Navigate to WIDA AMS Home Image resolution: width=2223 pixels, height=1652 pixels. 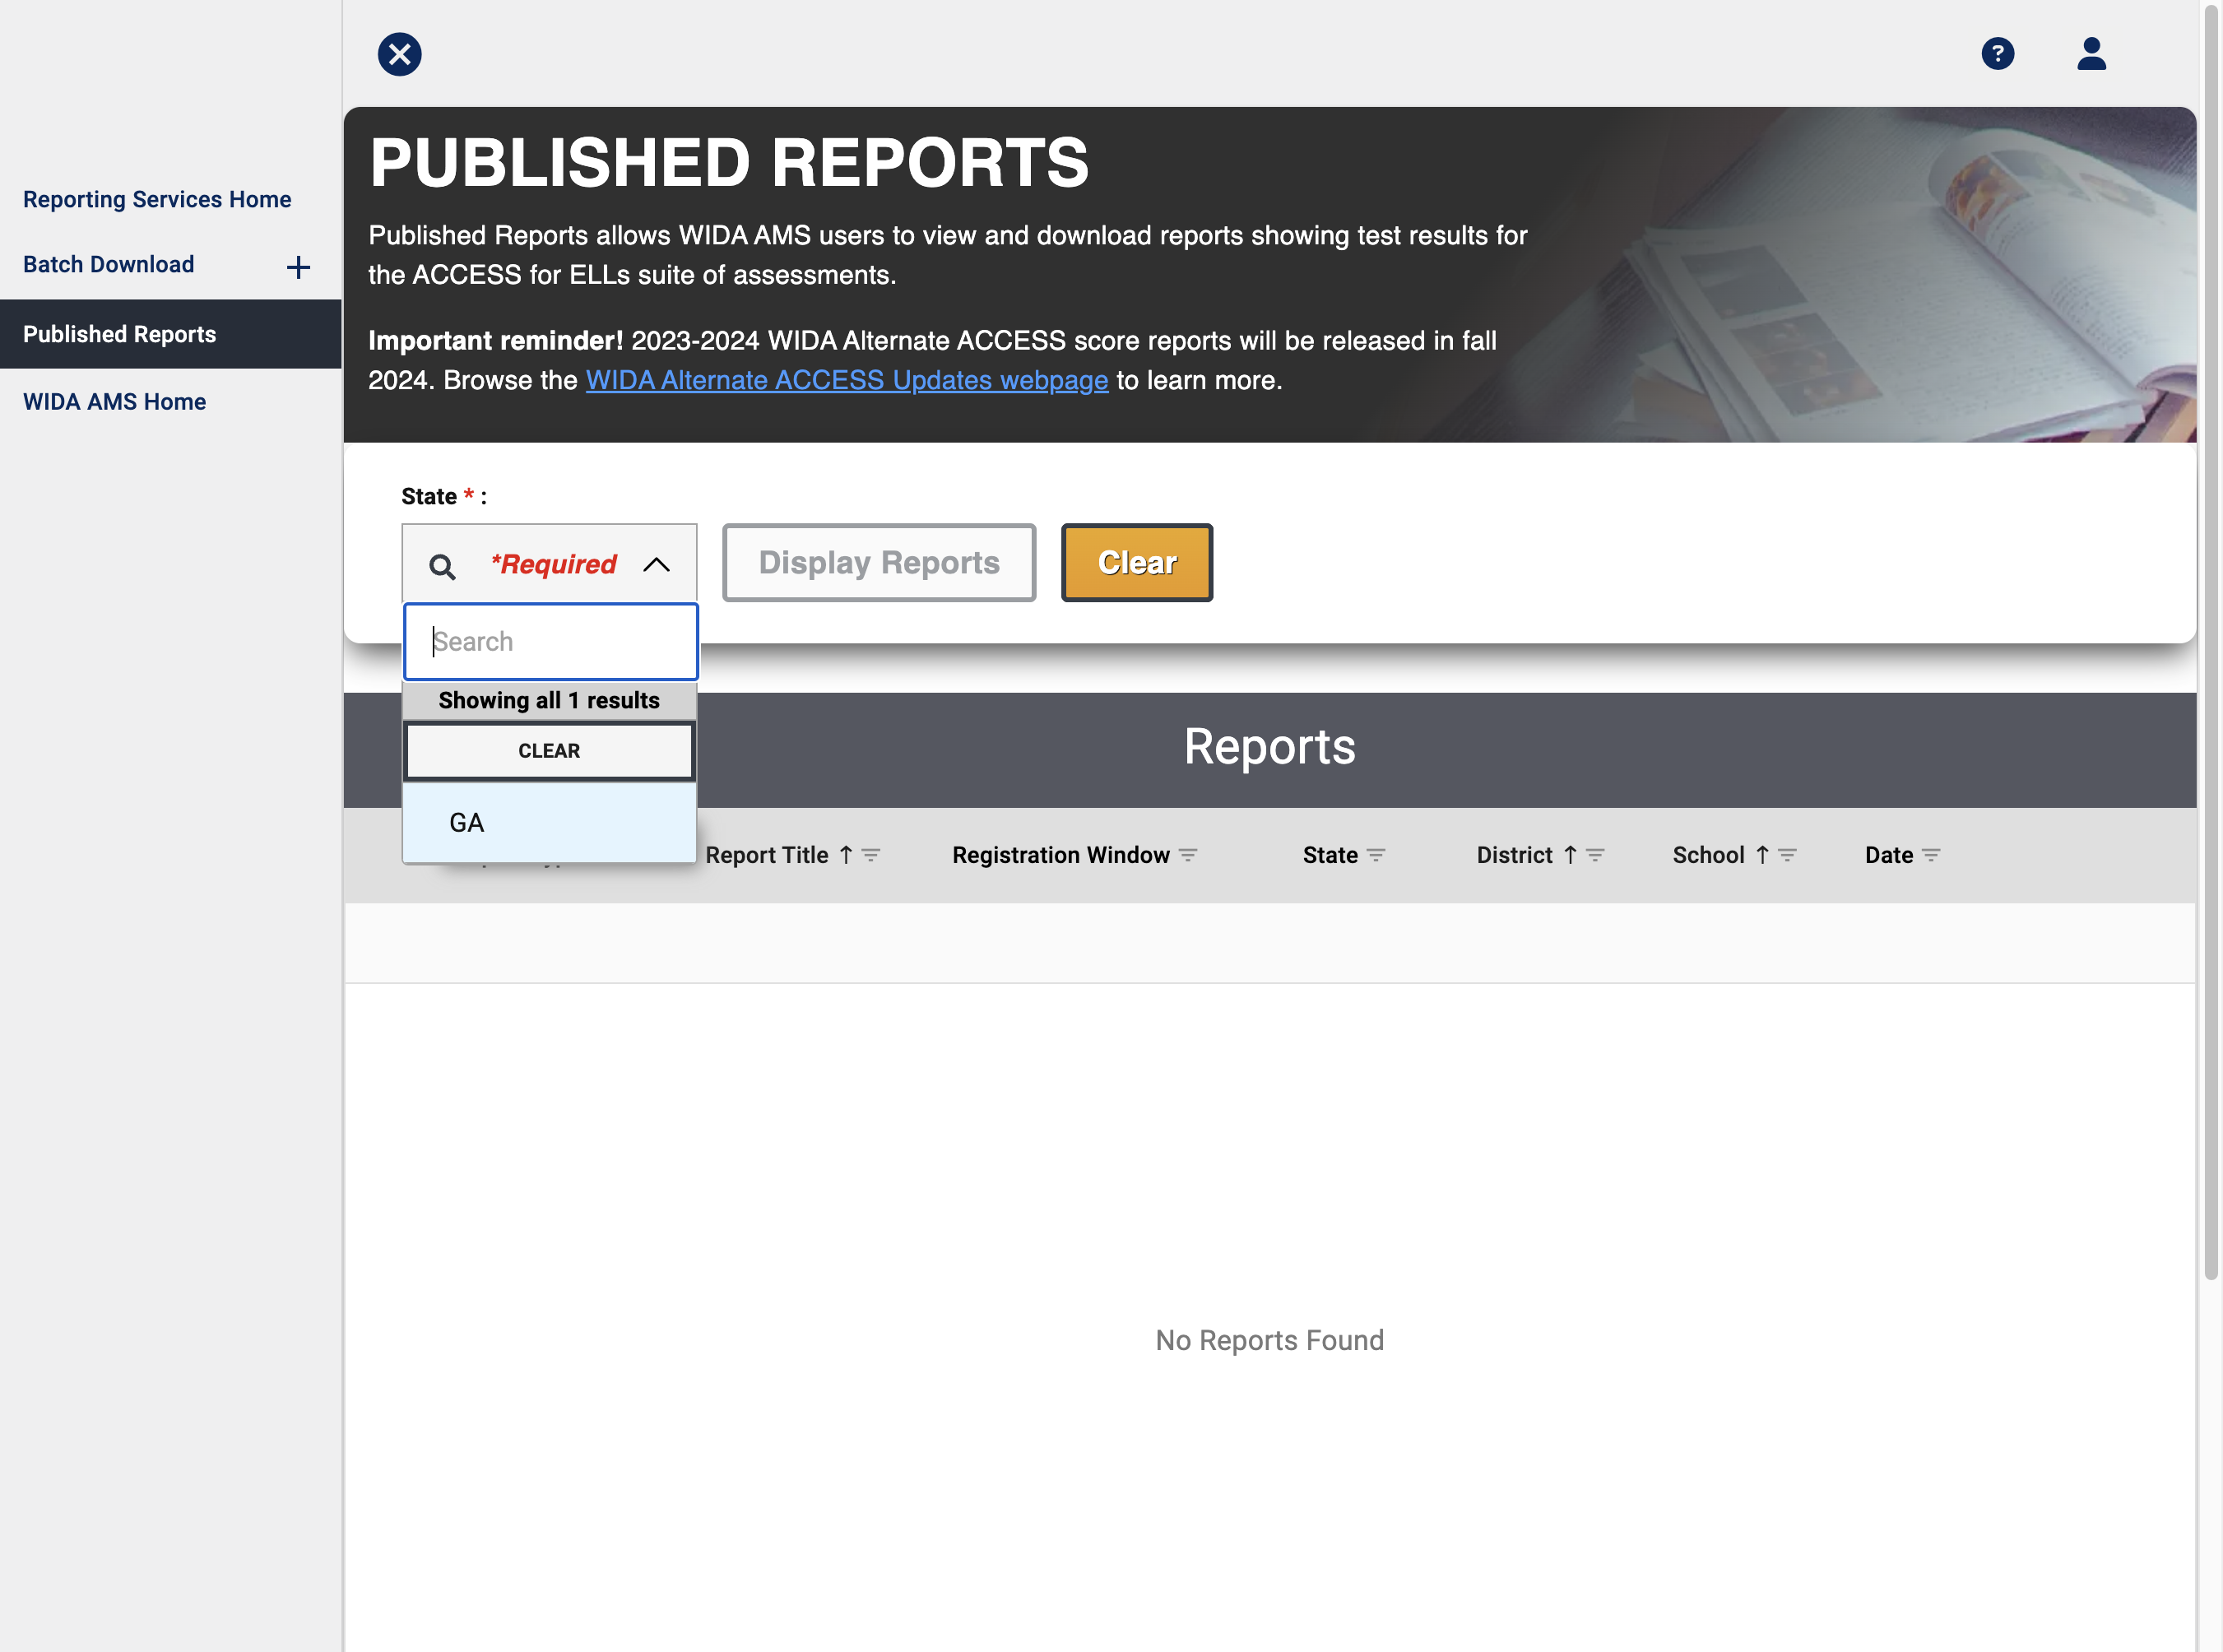[x=114, y=401]
